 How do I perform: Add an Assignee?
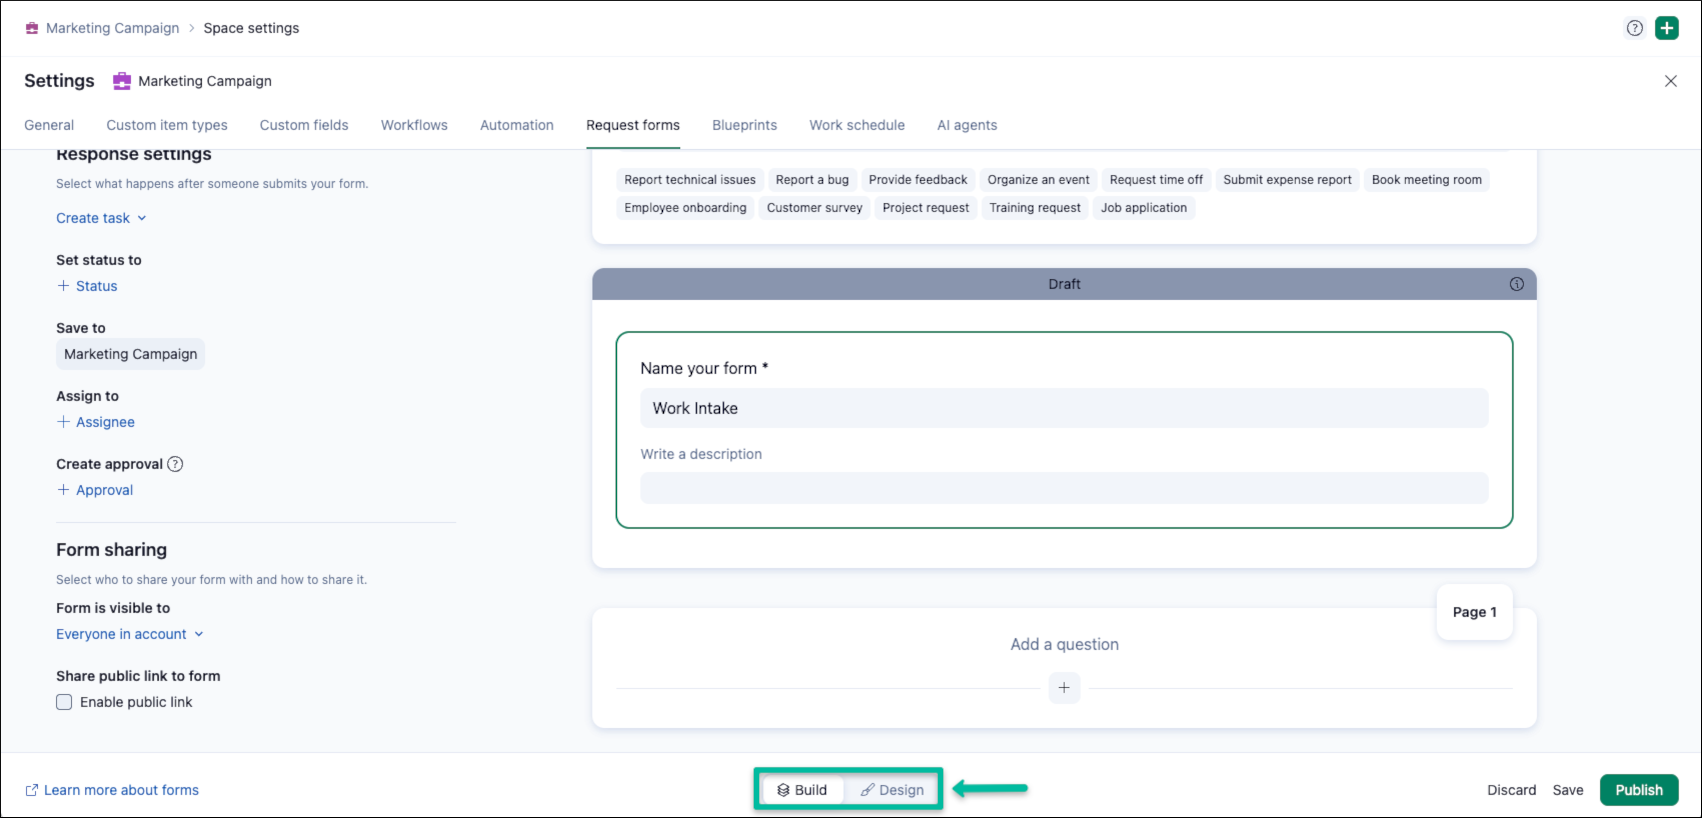[x=95, y=422]
